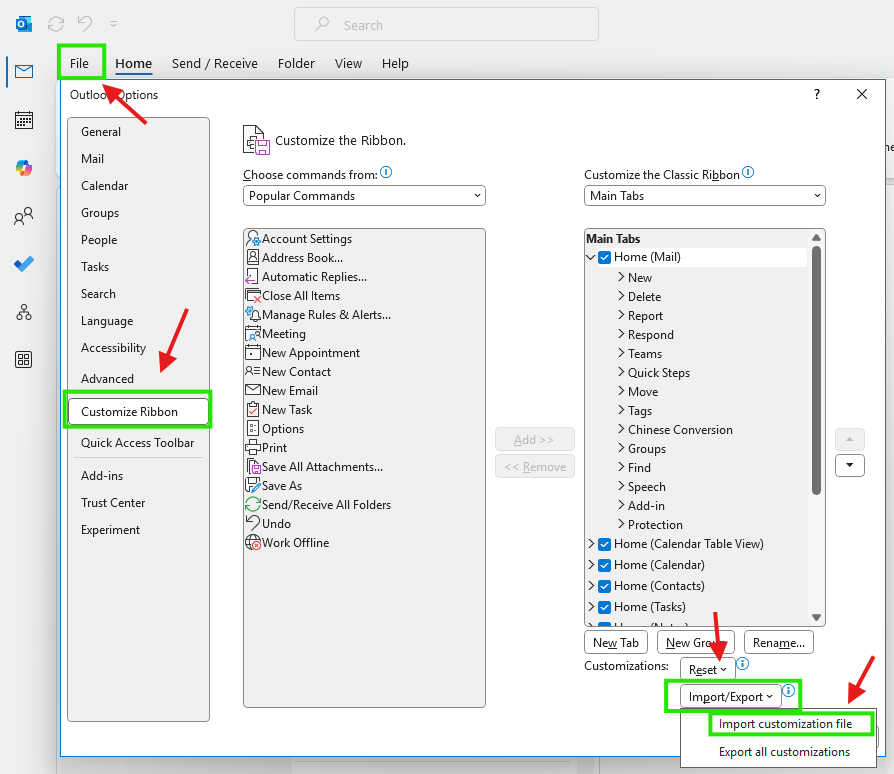Image resolution: width=894 pixels, height=774 pixels.
Task: Open the Mail module in the sidebar
Action: tap(24, 72)
